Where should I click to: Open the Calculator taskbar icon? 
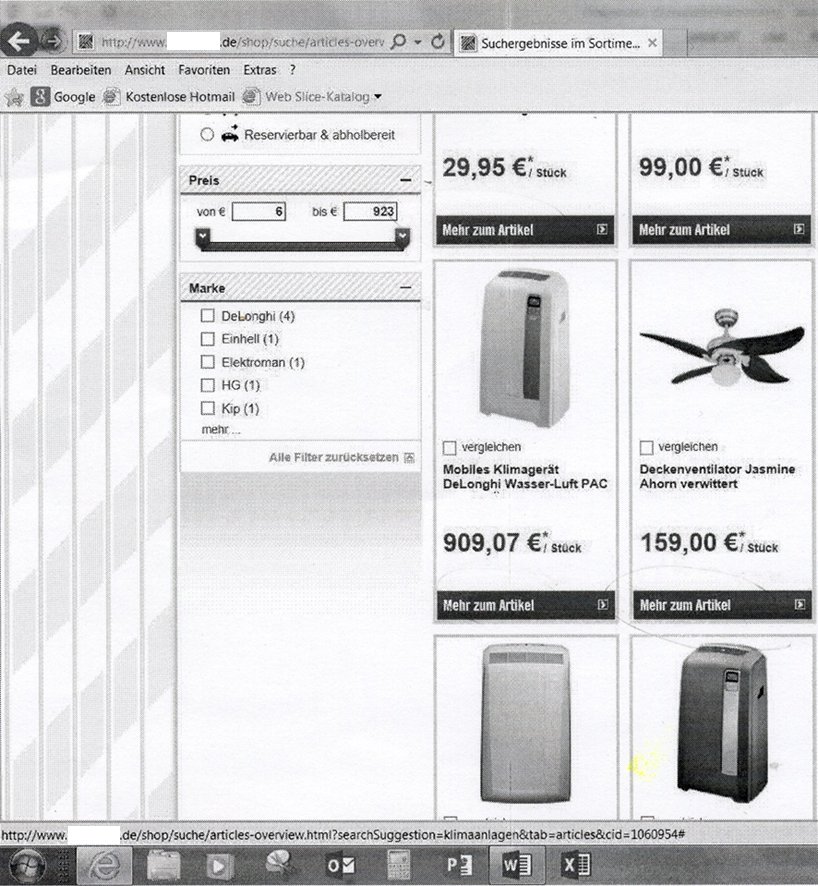coord(398,865)
